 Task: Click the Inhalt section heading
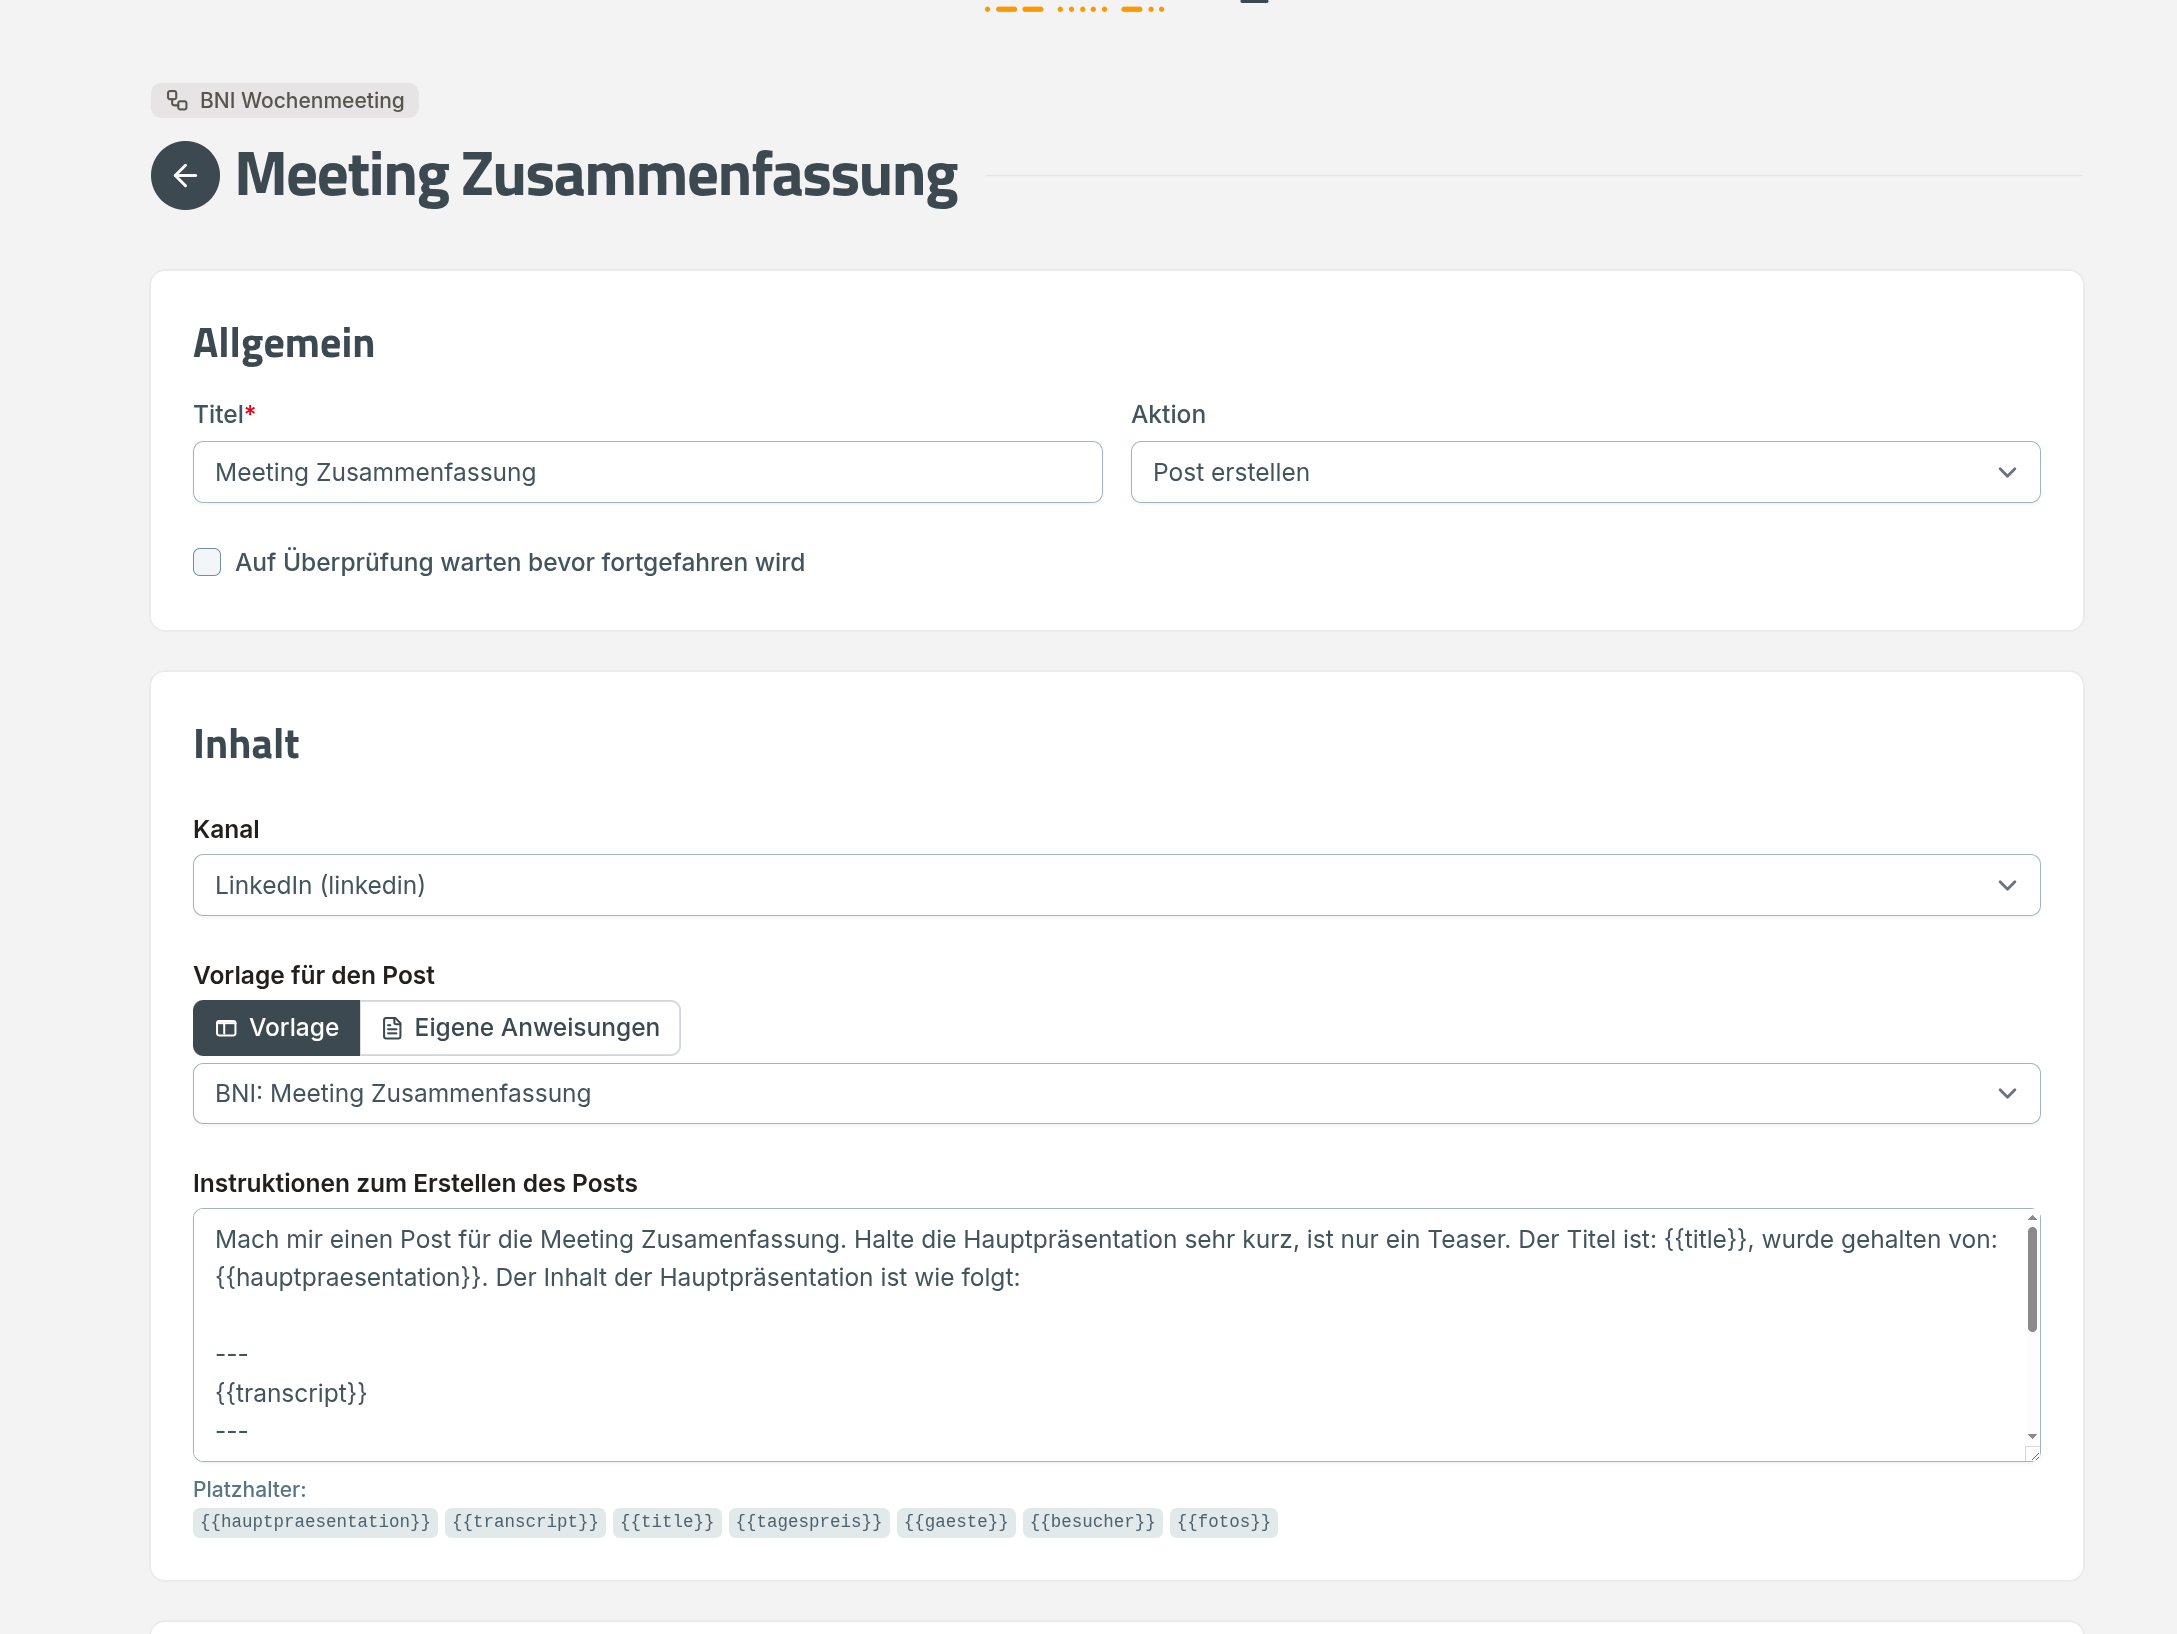pyautogui.click(x=246, y=744)
